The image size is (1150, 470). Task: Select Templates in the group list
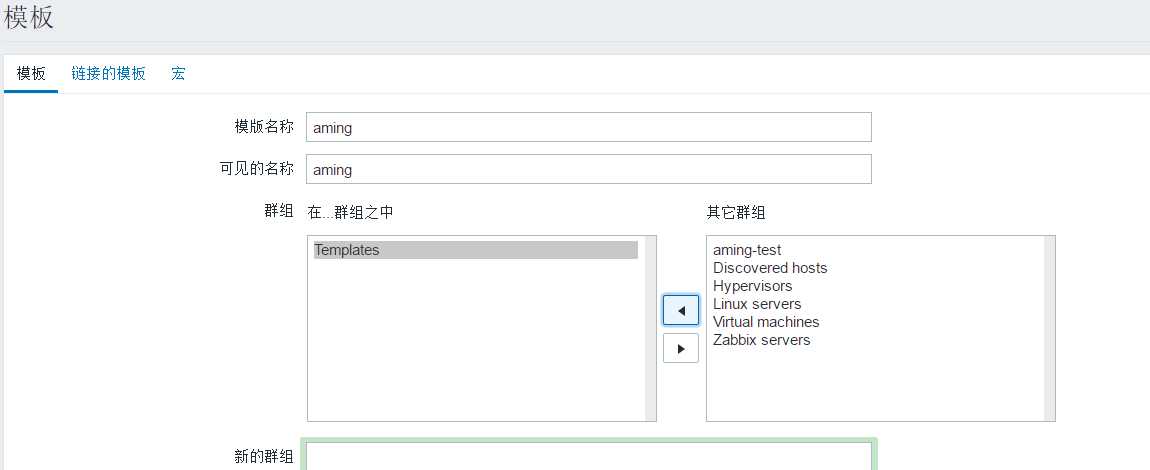(x=476, y=250)
